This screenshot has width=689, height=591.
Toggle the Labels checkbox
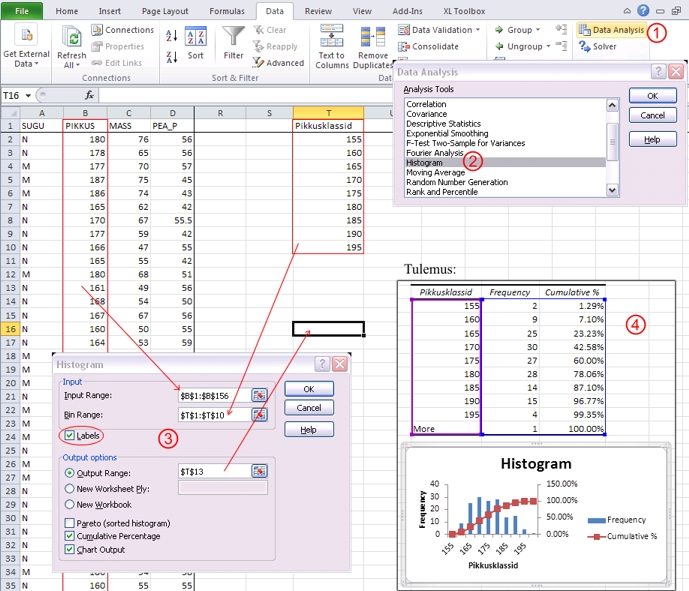click(69, 435)
